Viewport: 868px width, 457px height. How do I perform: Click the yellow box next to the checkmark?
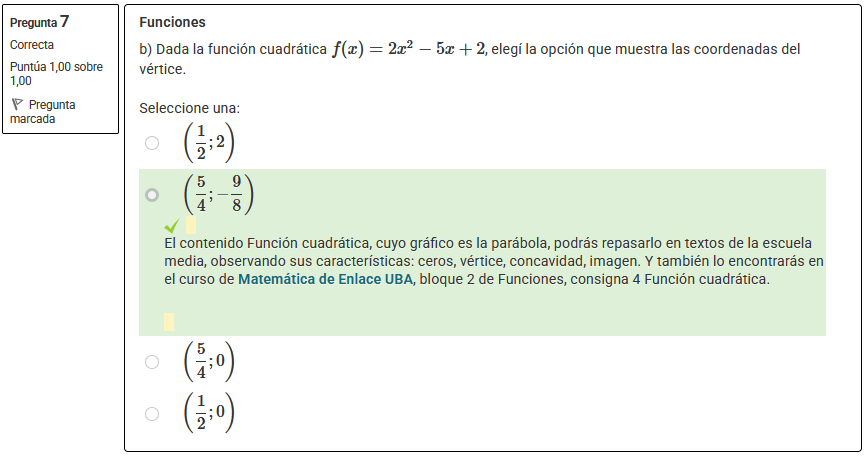click(x=190, y=225)
